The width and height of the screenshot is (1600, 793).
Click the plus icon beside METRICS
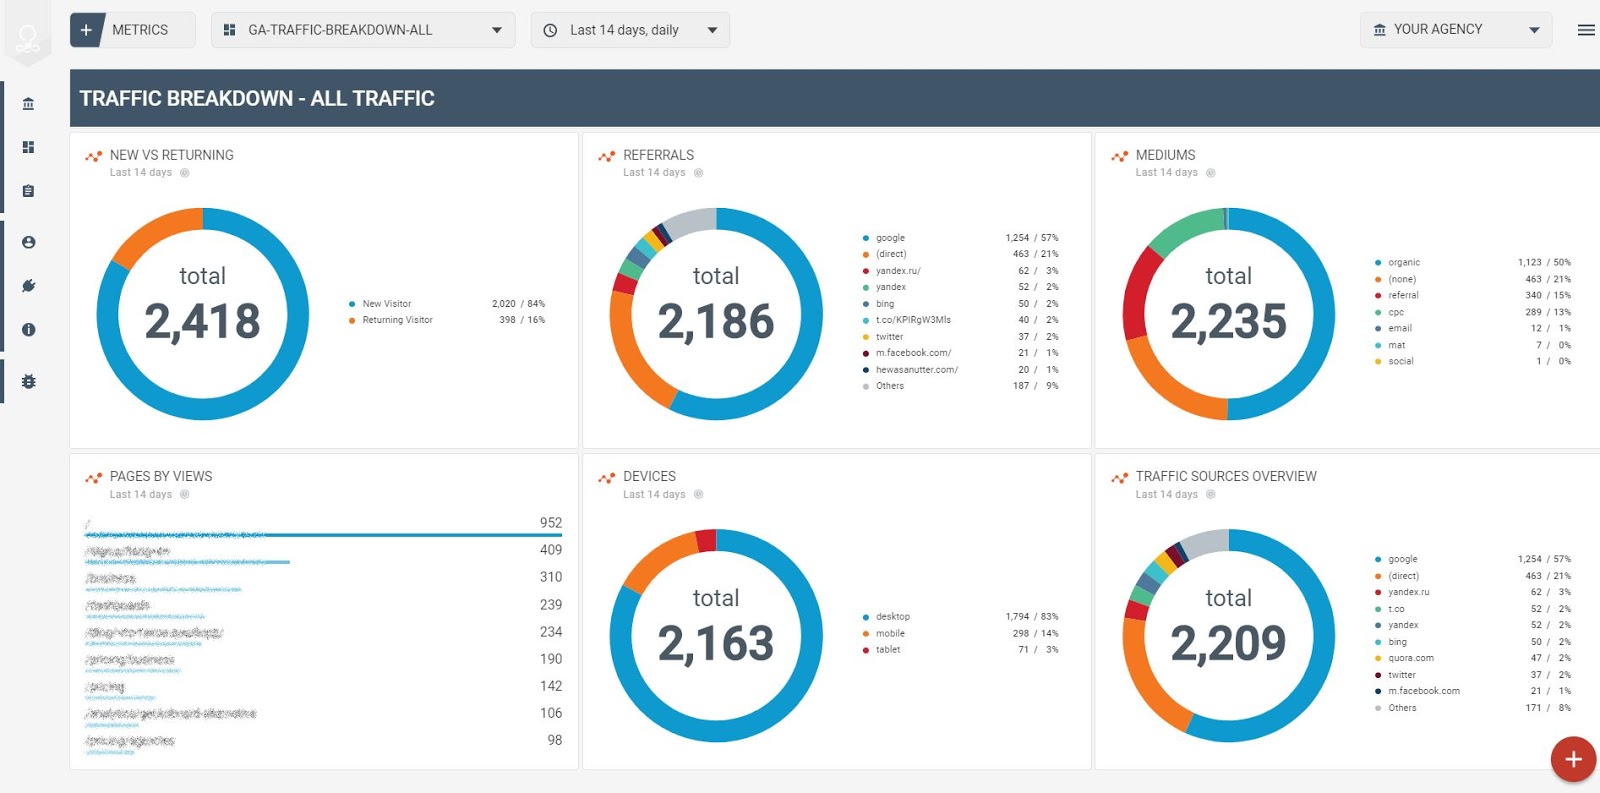[87, 30]
